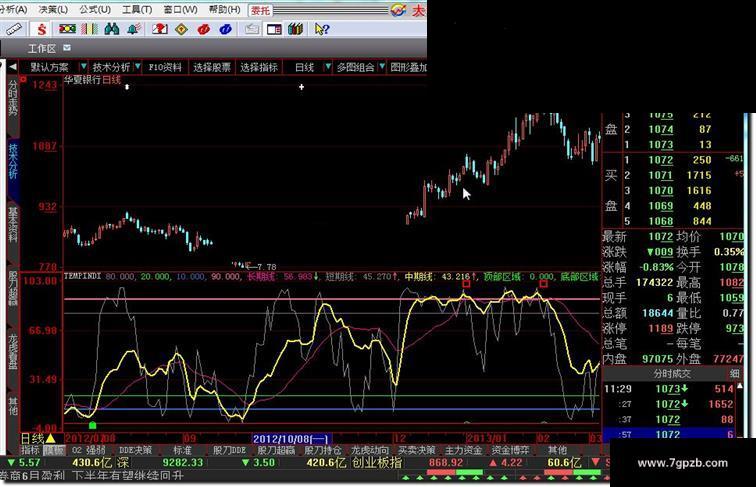
Task: Select the 基本资料 vertical side tab
Action: coord(13,225)
